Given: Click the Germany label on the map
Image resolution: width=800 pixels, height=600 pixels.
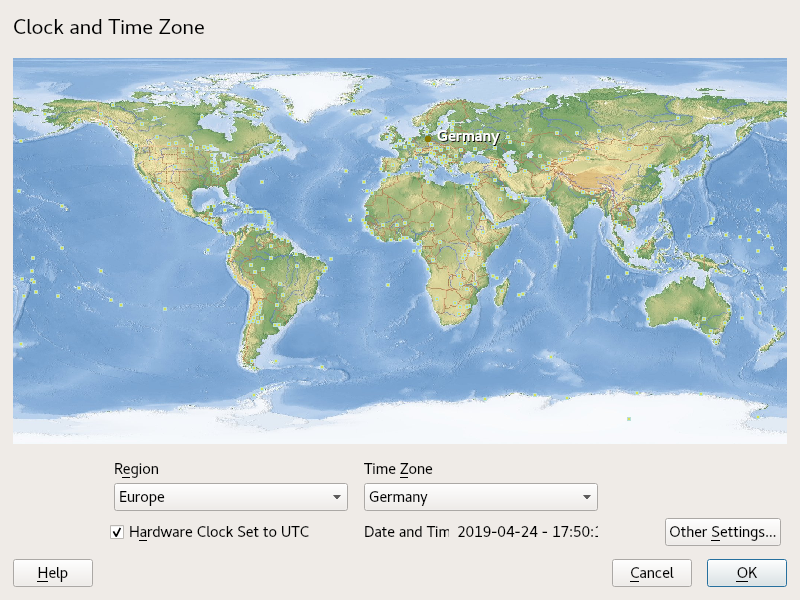Looking at the screenshot, I should 468,136.
